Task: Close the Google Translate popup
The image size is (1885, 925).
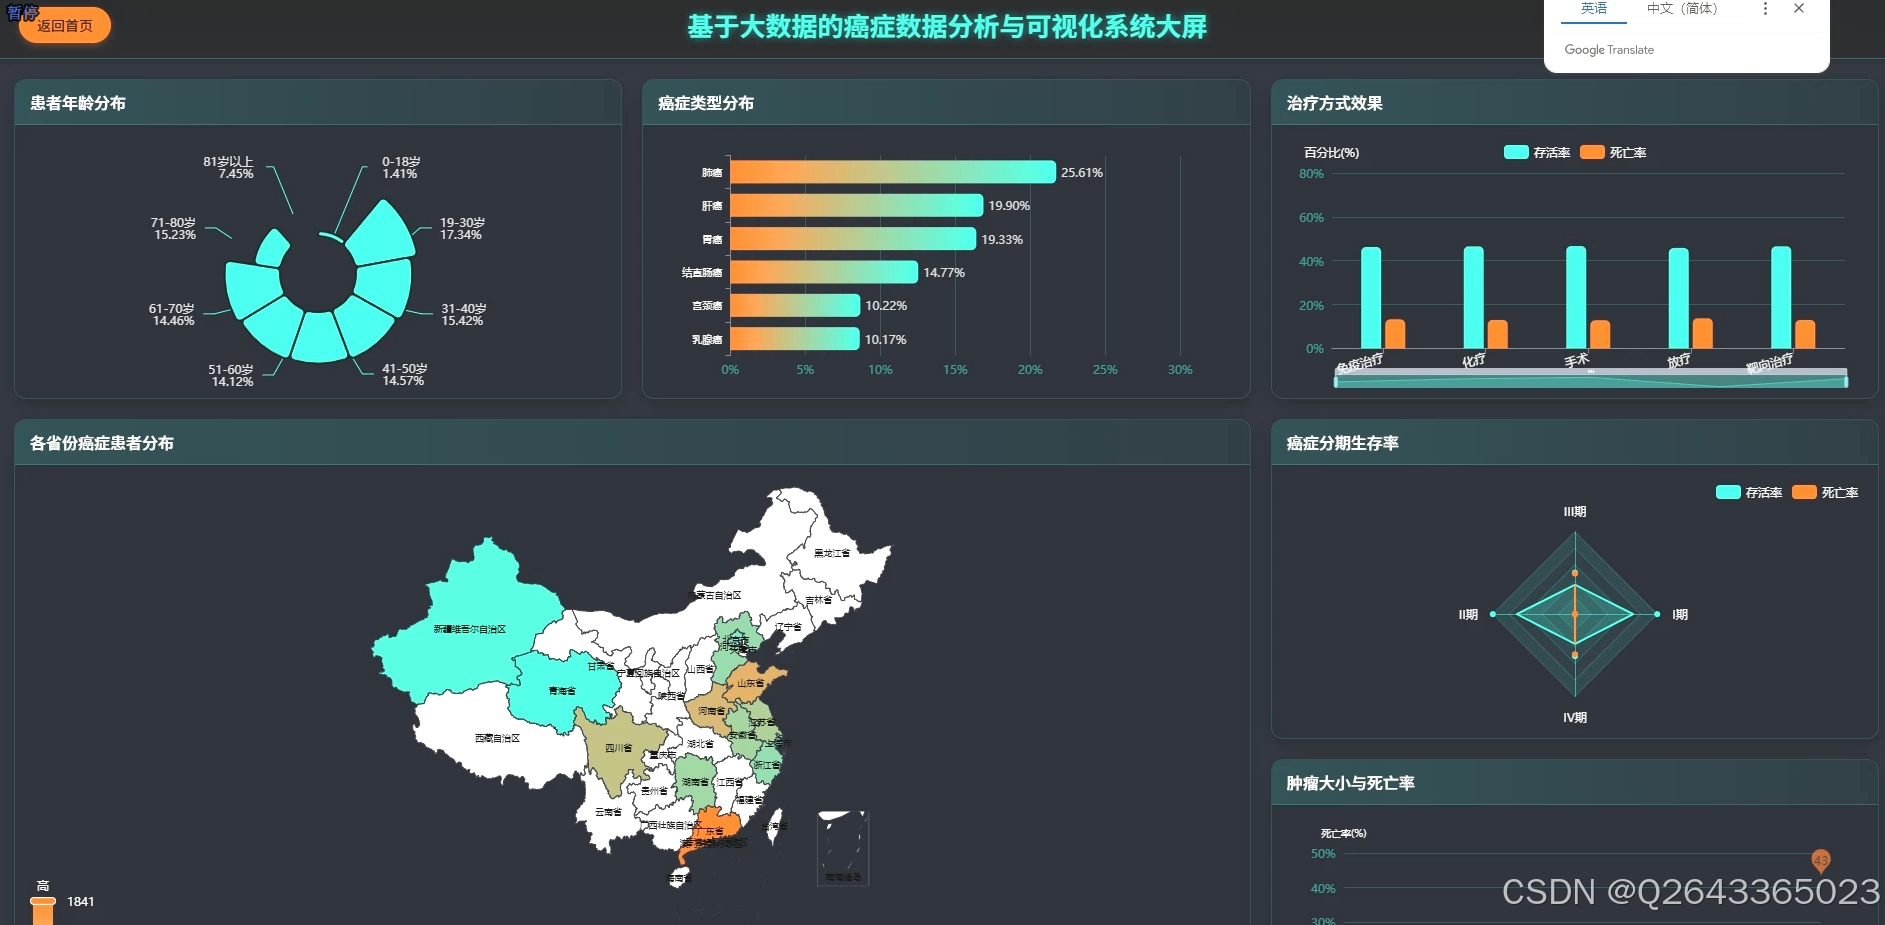Action: pos(1799,9)
